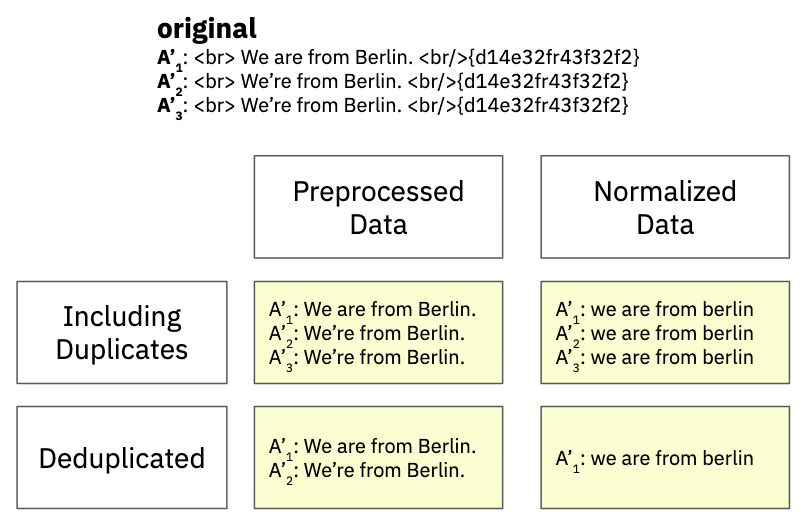Click the bold A'3 label in the original list

tap(170, 105)
